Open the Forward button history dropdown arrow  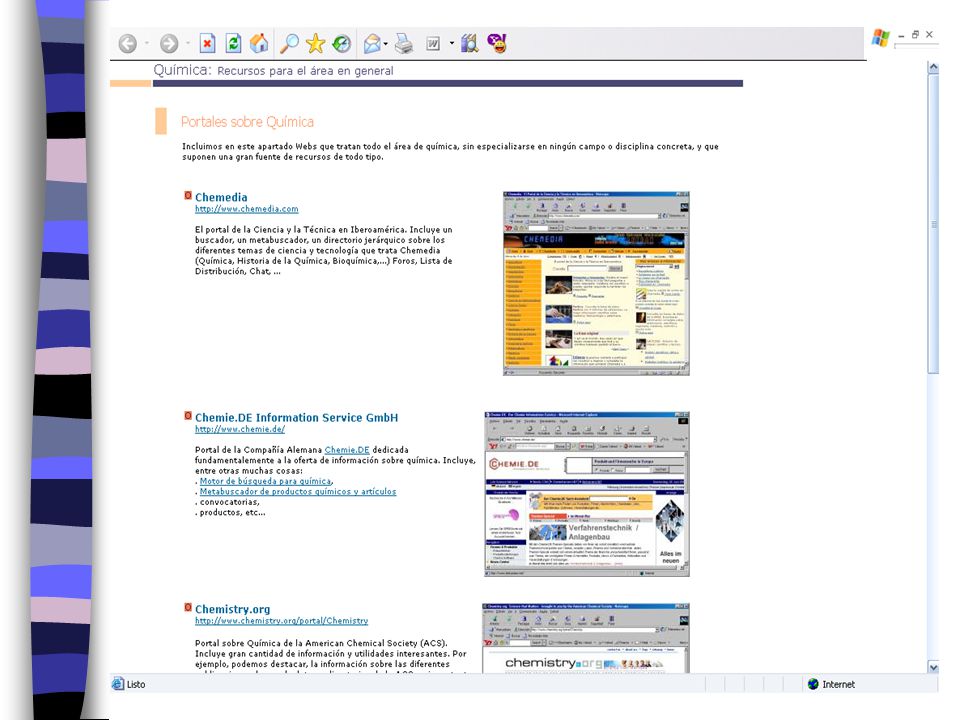tap(188, 43)
